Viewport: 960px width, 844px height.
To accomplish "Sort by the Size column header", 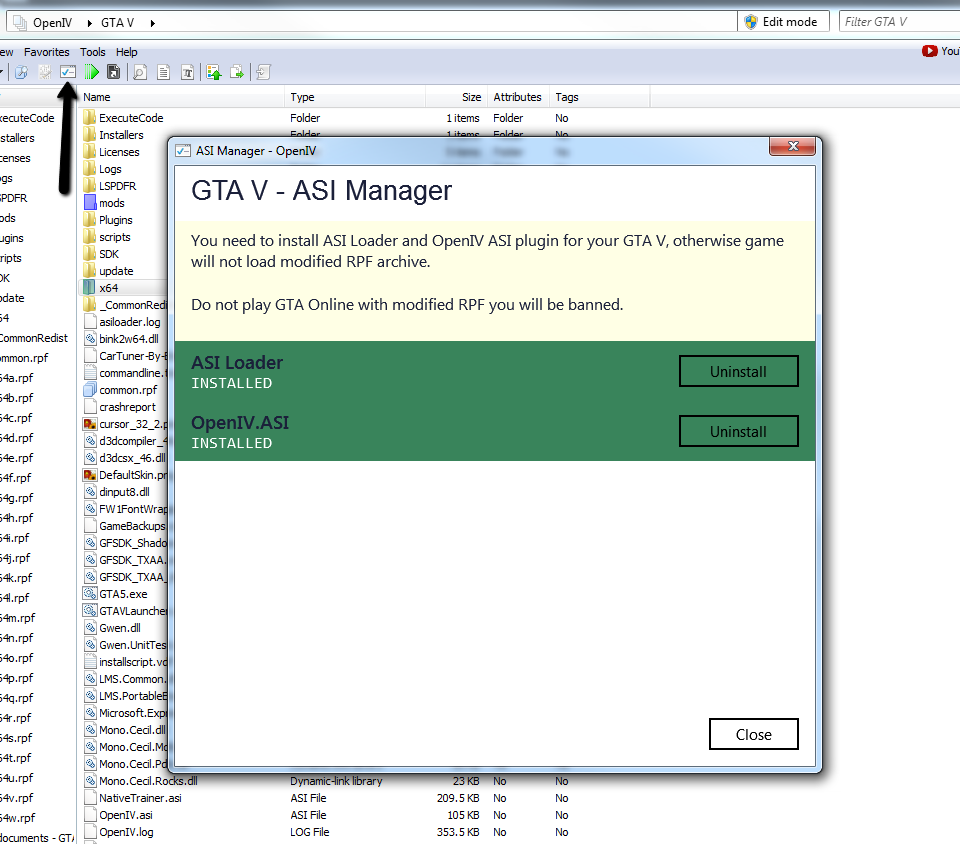I will click(x=456, y=97).
